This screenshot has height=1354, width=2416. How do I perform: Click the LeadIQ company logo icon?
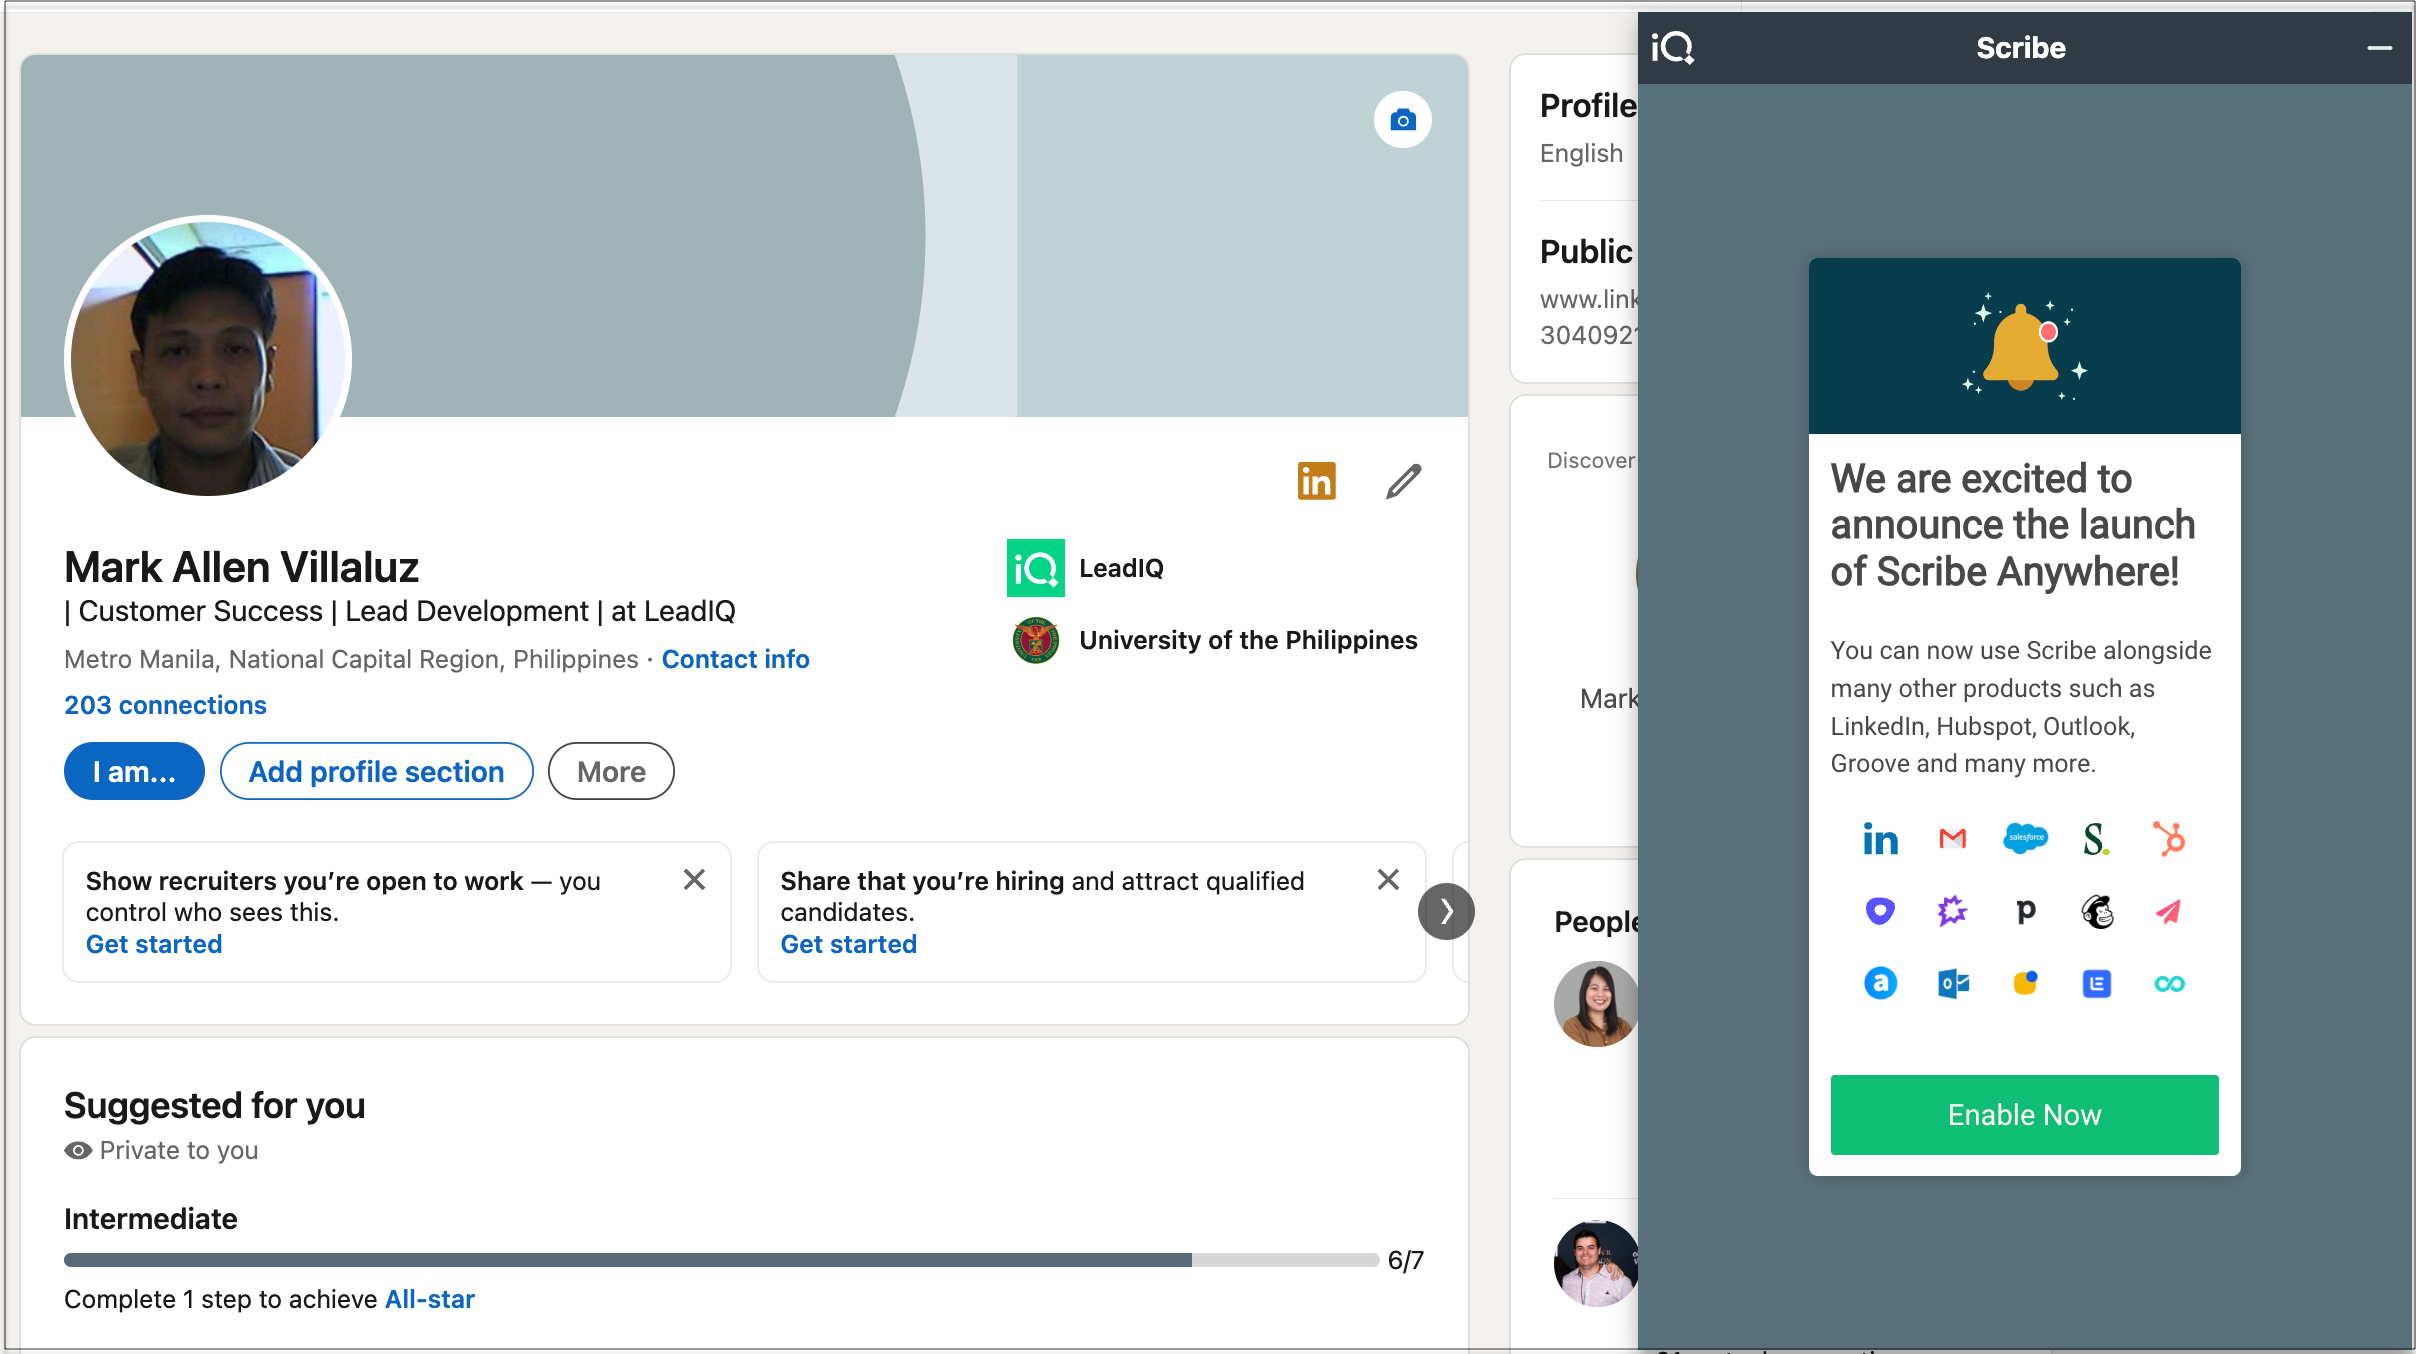(1035, 568)
